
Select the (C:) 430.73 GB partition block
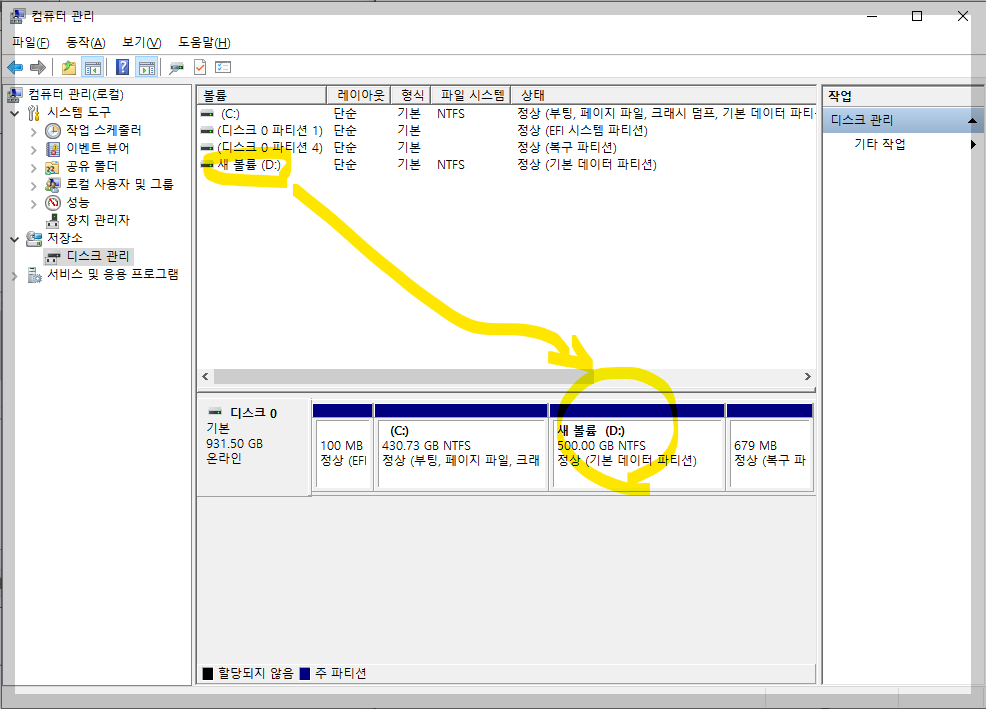click(x=461, y=447)
